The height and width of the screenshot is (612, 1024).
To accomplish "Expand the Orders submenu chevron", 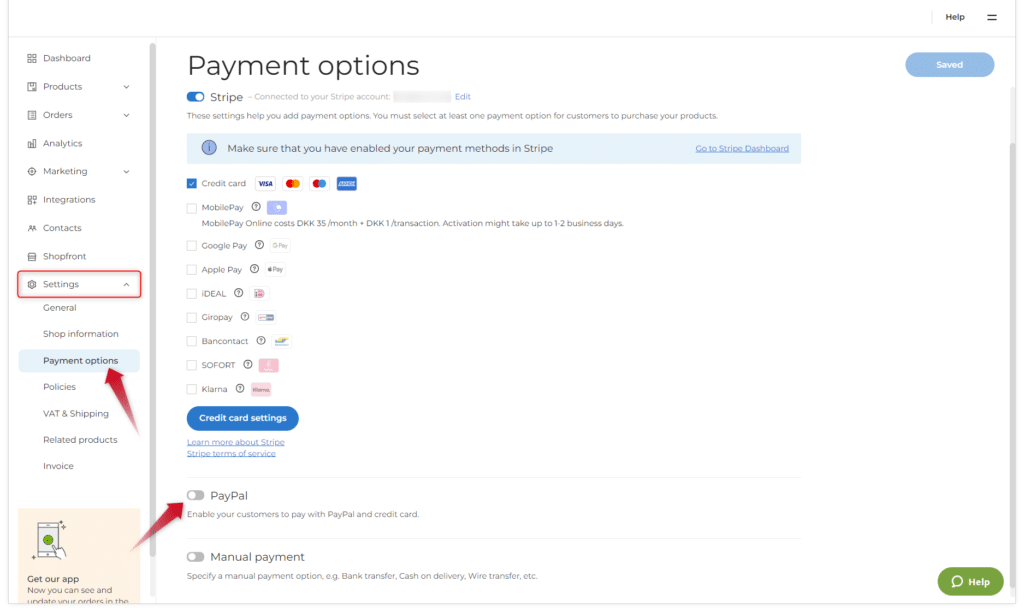I will pyautogui.click(x=126, y=115).
